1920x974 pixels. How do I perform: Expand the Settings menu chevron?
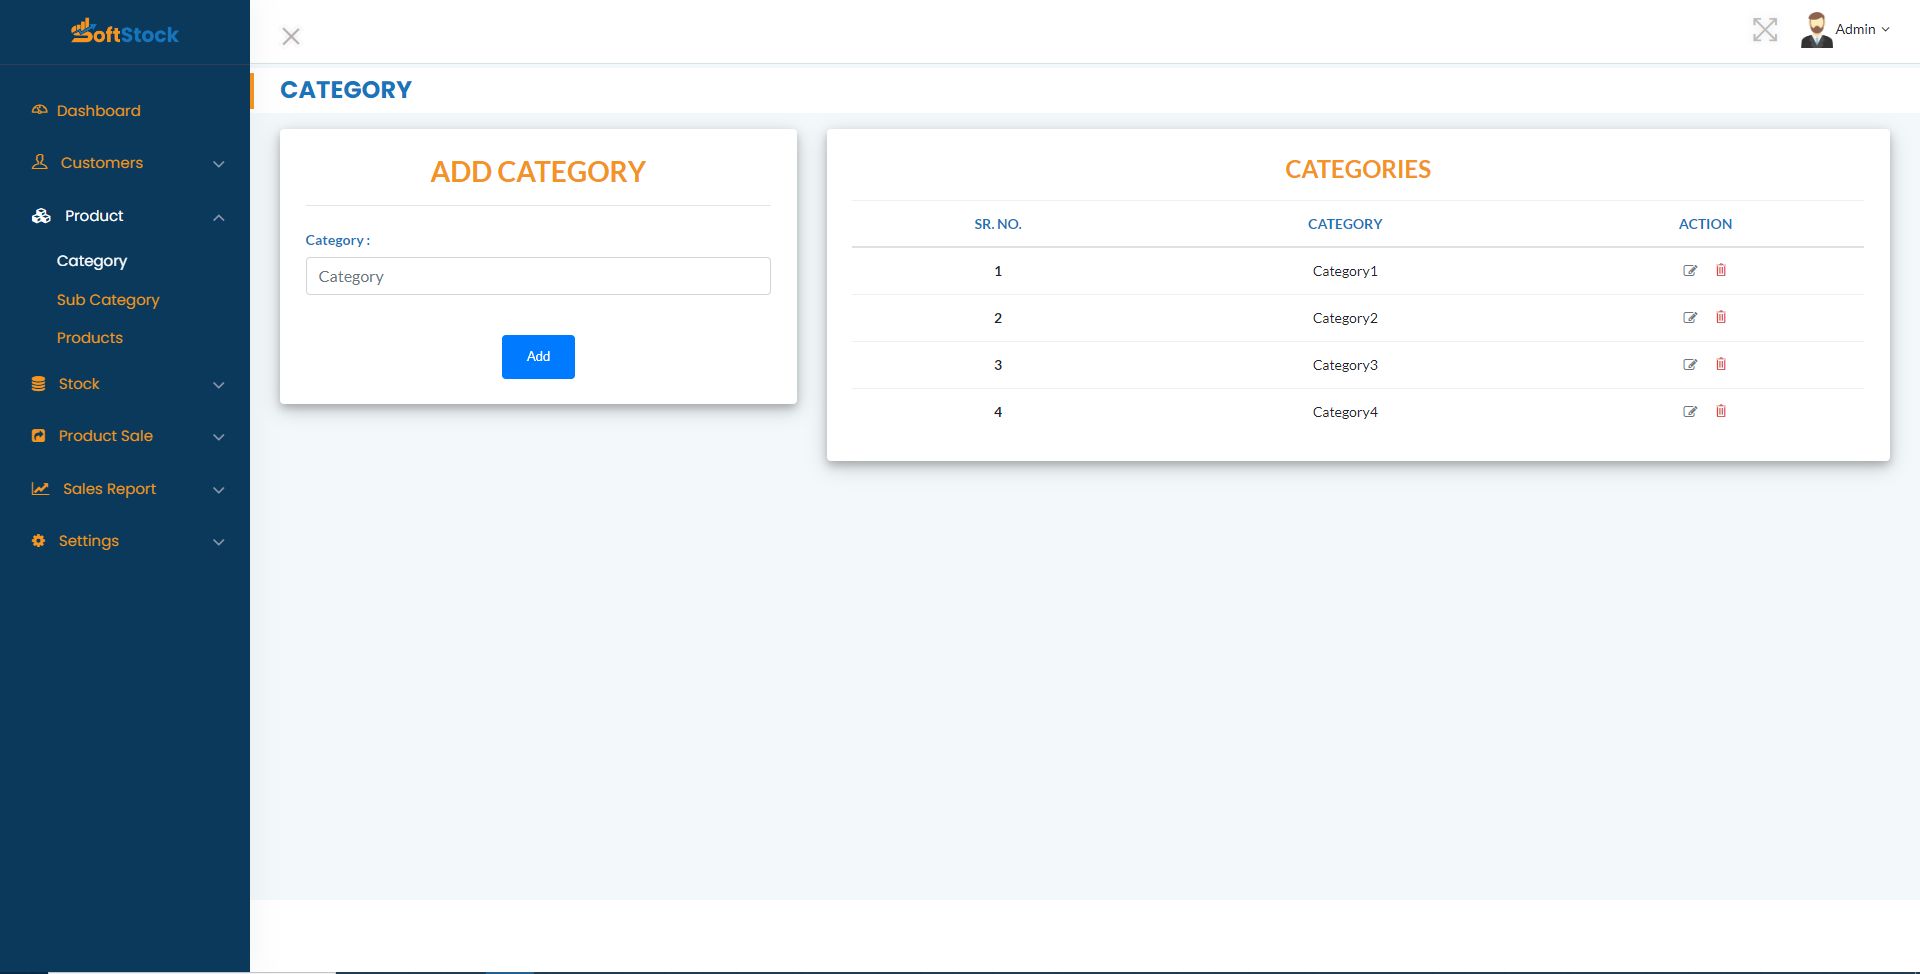(x=219, y=542)
